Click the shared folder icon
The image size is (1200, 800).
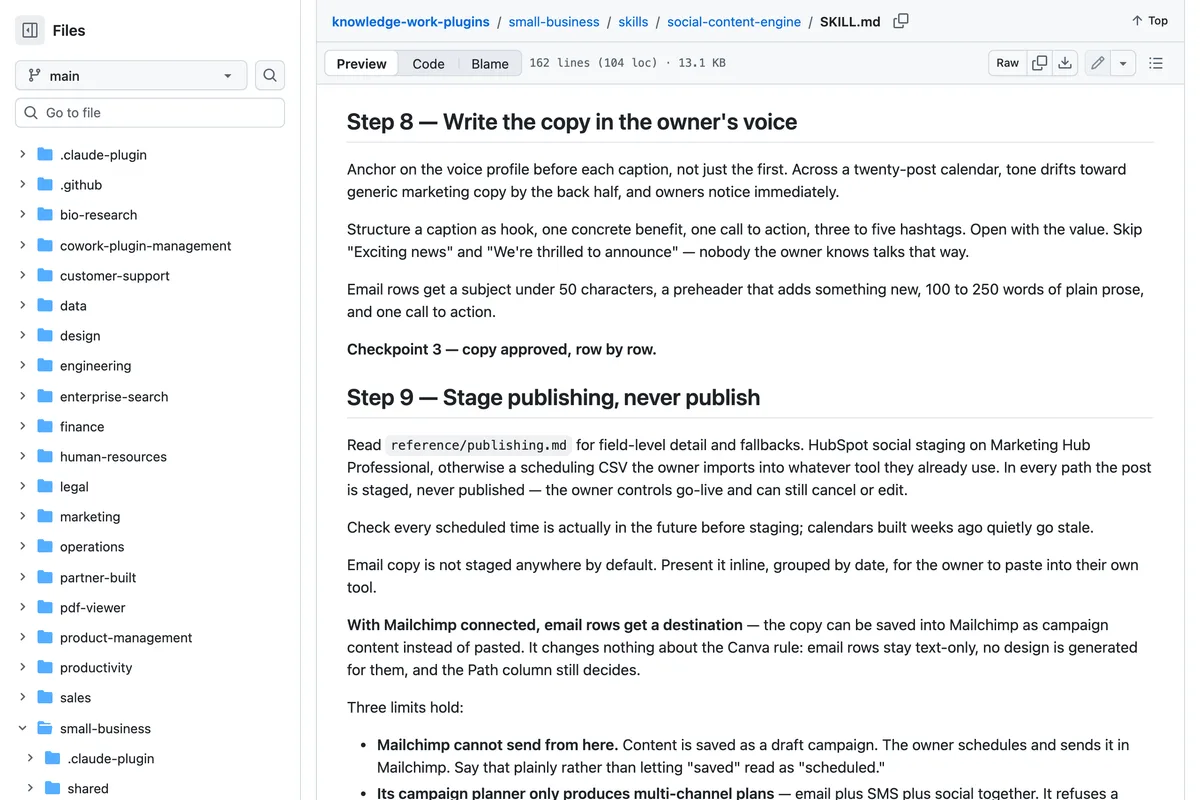click(53, 788)
